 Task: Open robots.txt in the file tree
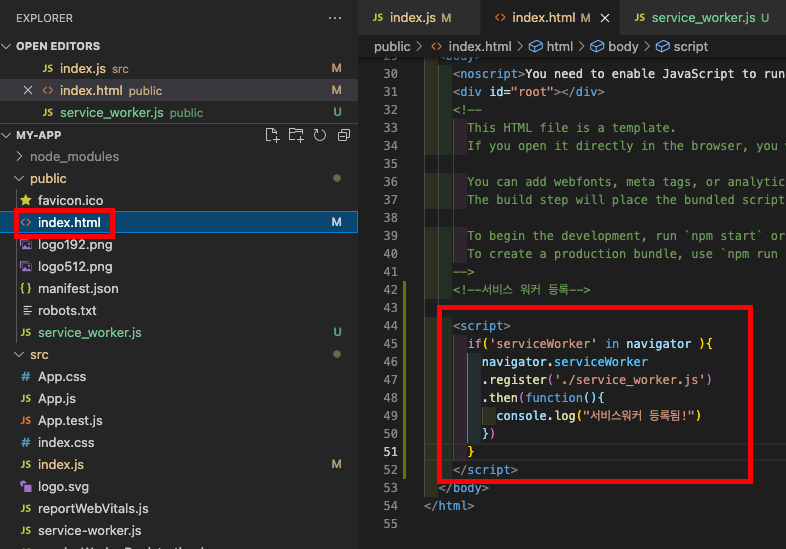click(x=179, y=311)
